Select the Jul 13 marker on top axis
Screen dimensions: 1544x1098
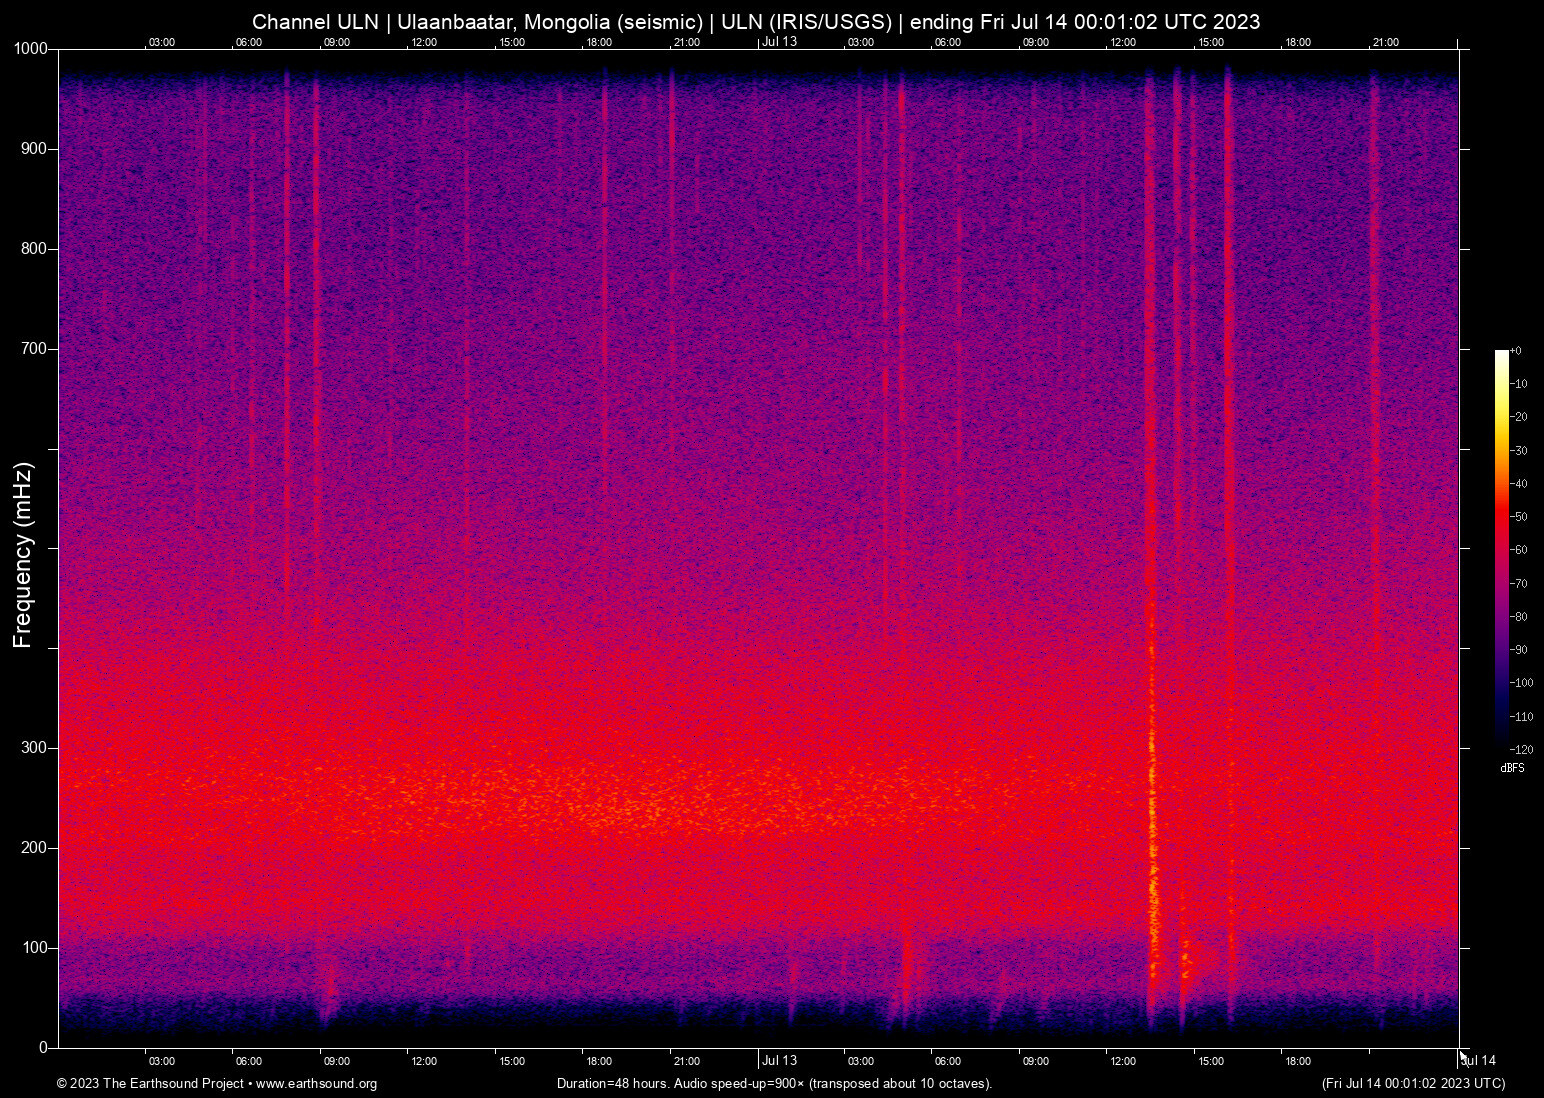pos(780,42)
